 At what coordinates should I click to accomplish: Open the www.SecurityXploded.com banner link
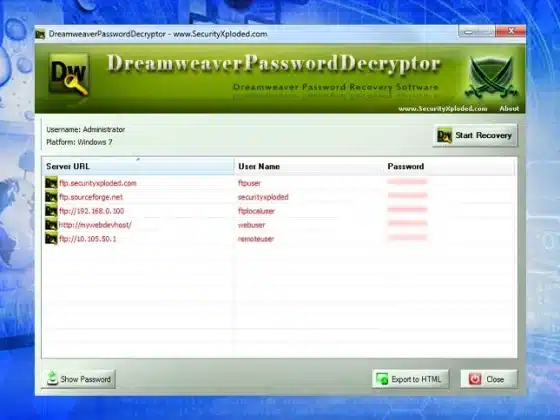pyautogui.click(x=443, y=109)
